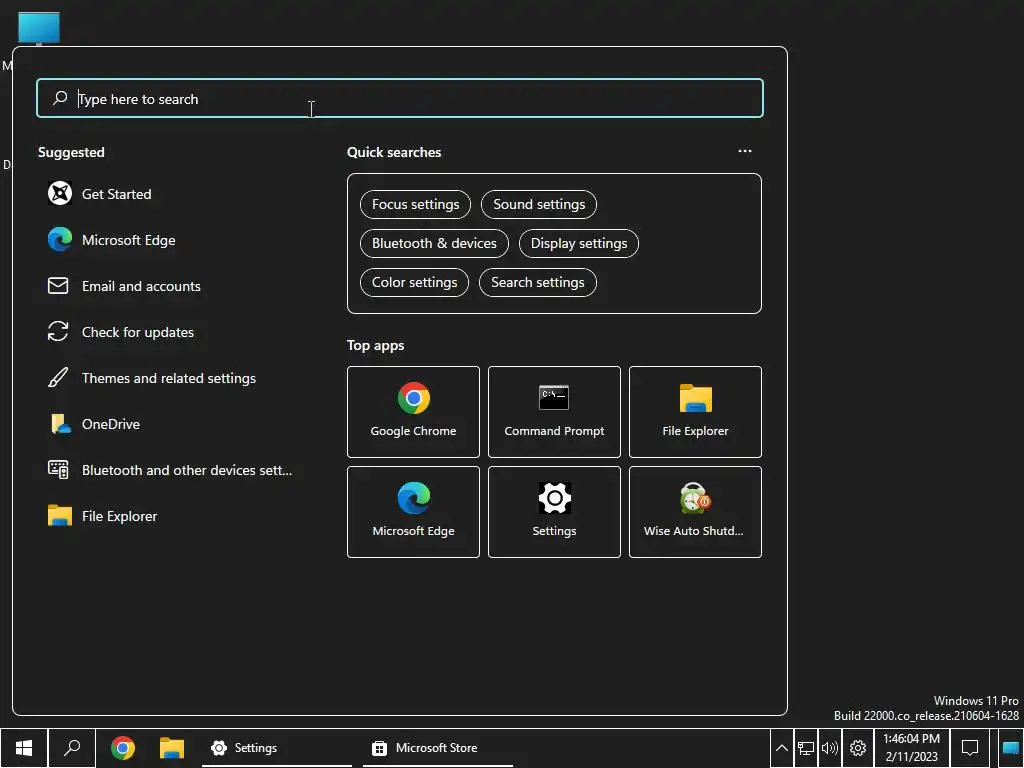Choose Search settings quick search
This screenshot has width=1024, height=768.
[537, 283]
